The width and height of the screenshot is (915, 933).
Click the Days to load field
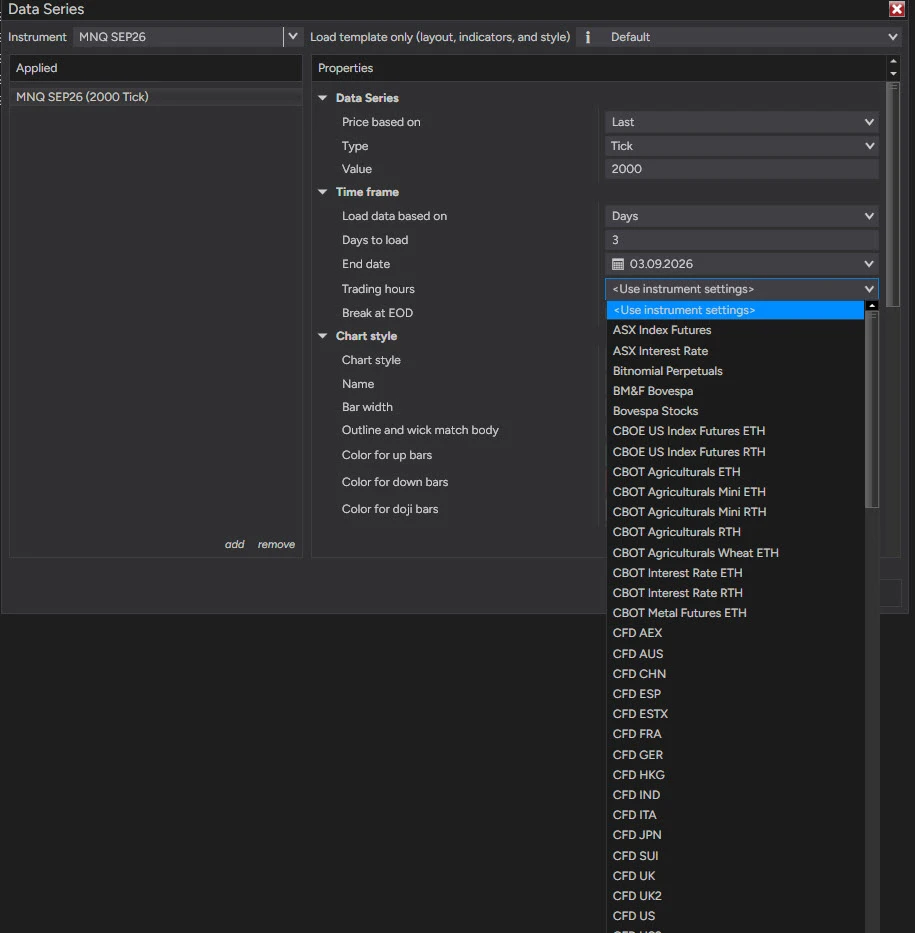pyautogui.click(x=741, y=240)
